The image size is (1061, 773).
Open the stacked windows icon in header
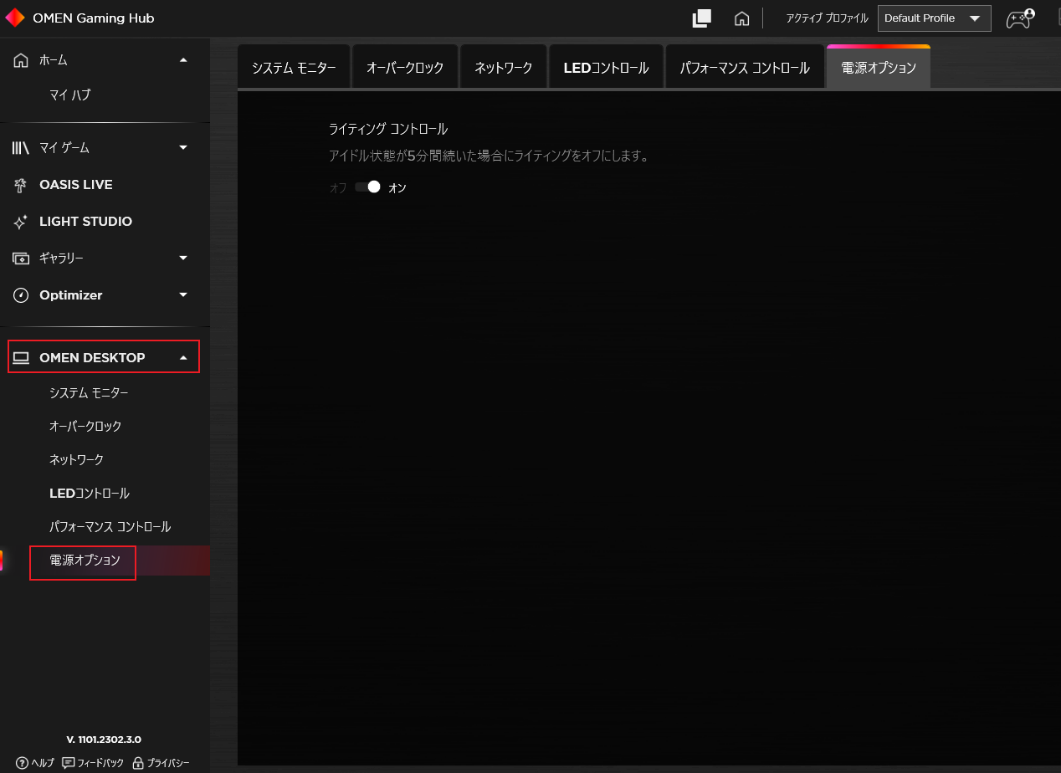point(702,18)
